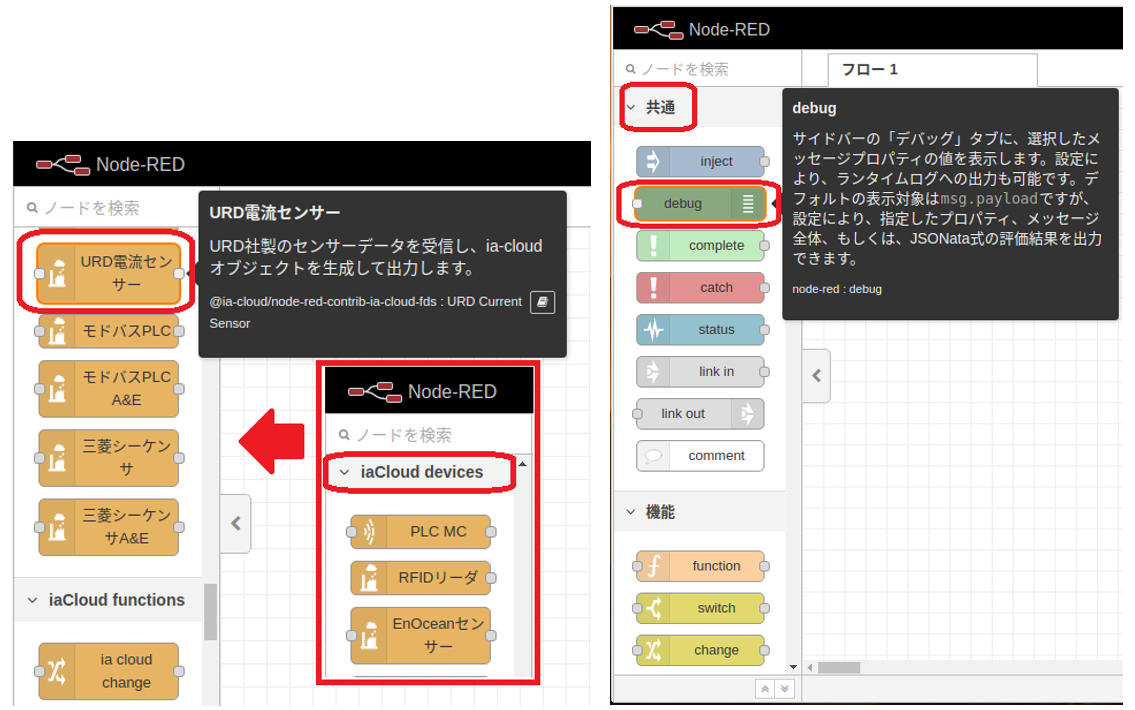The image size is (1135, 710).
Task: Select the PLC MC node
Action: [421, 532]
